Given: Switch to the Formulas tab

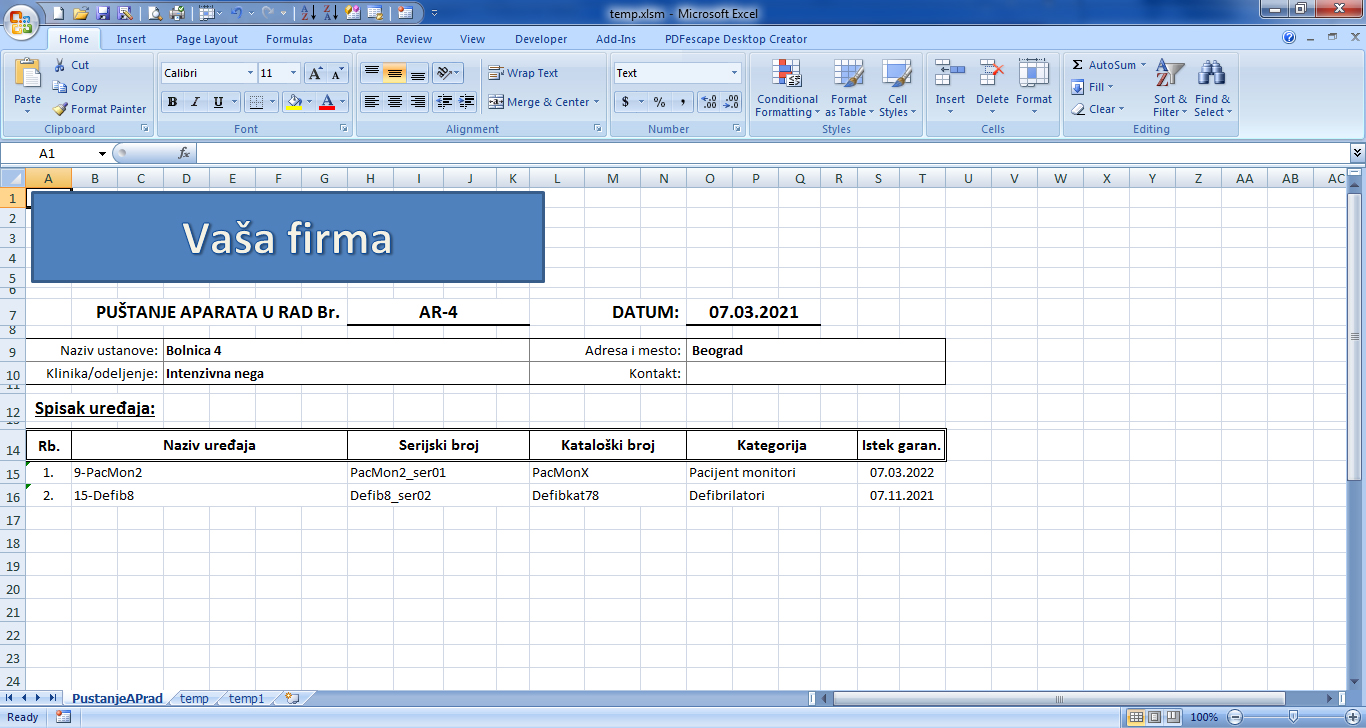Looking at the screenshot, I should click(289, 39).
